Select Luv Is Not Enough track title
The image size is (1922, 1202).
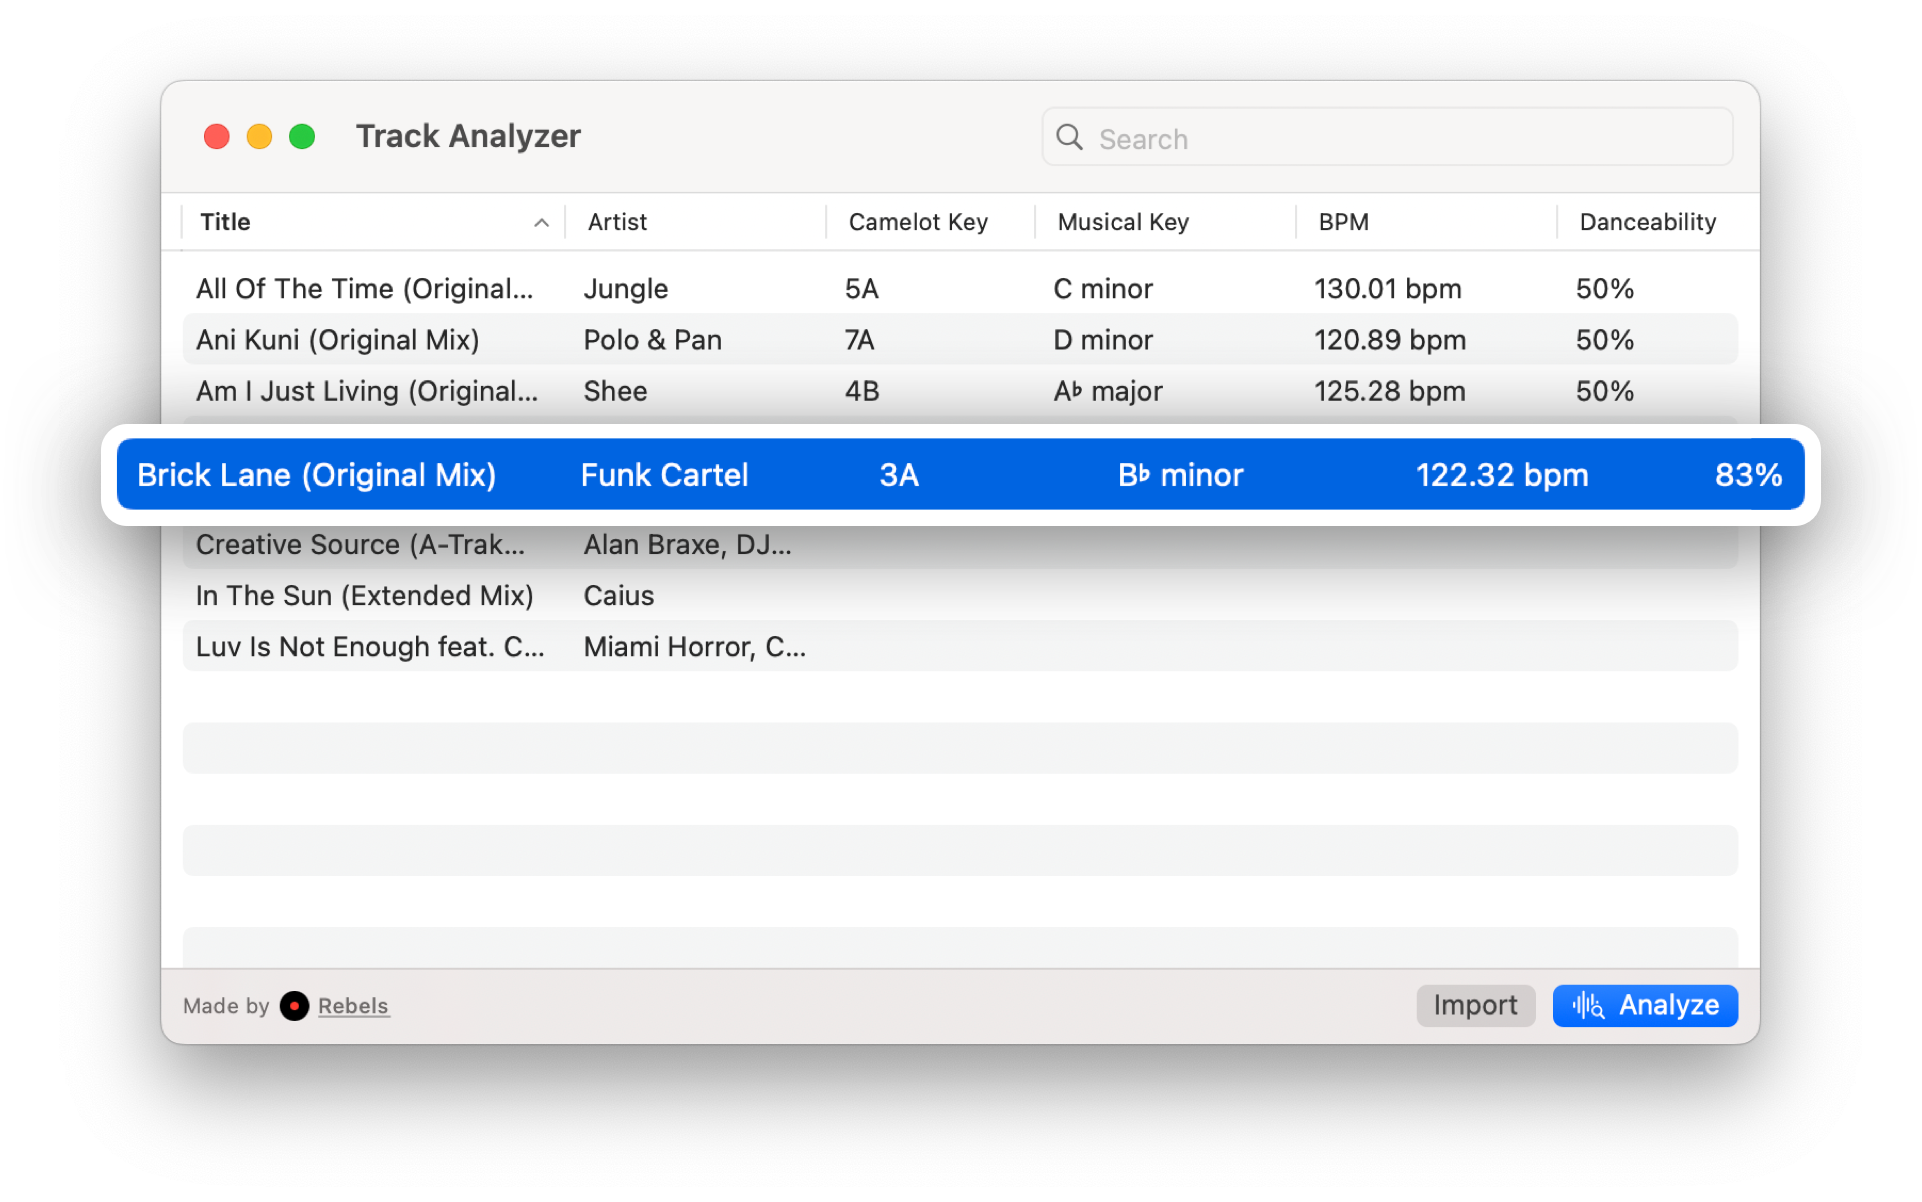click(370, 646)
